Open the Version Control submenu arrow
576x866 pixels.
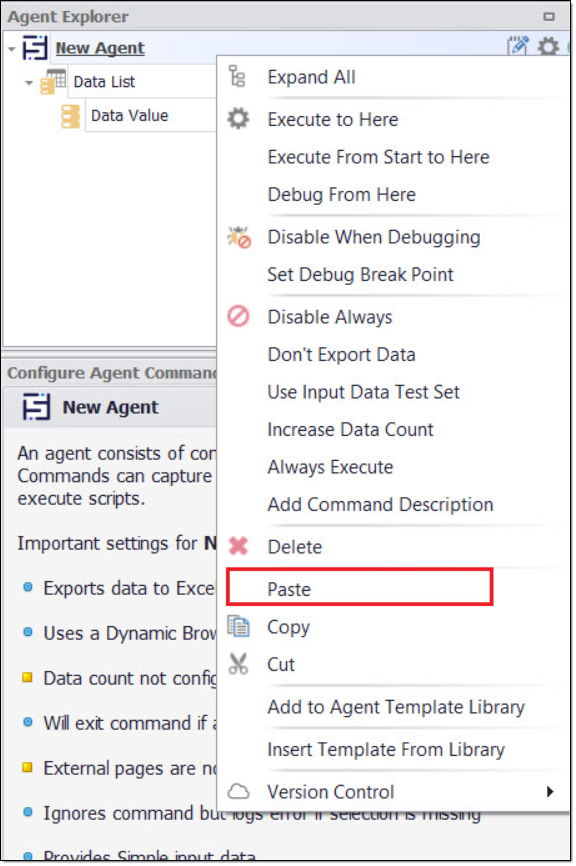tap(549, 791)
